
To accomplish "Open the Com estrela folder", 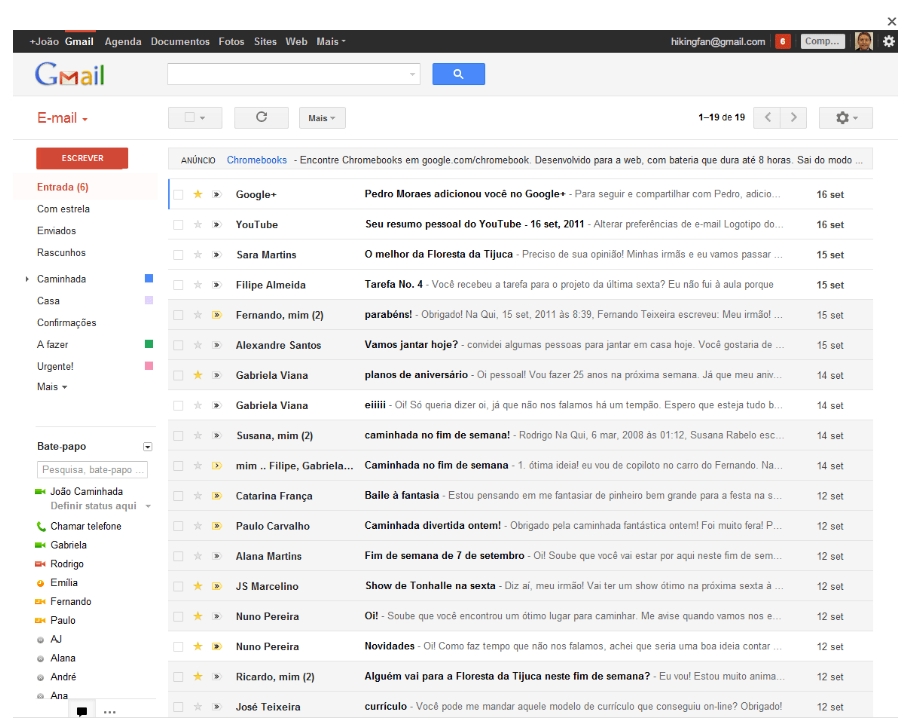I will [63, 209].
